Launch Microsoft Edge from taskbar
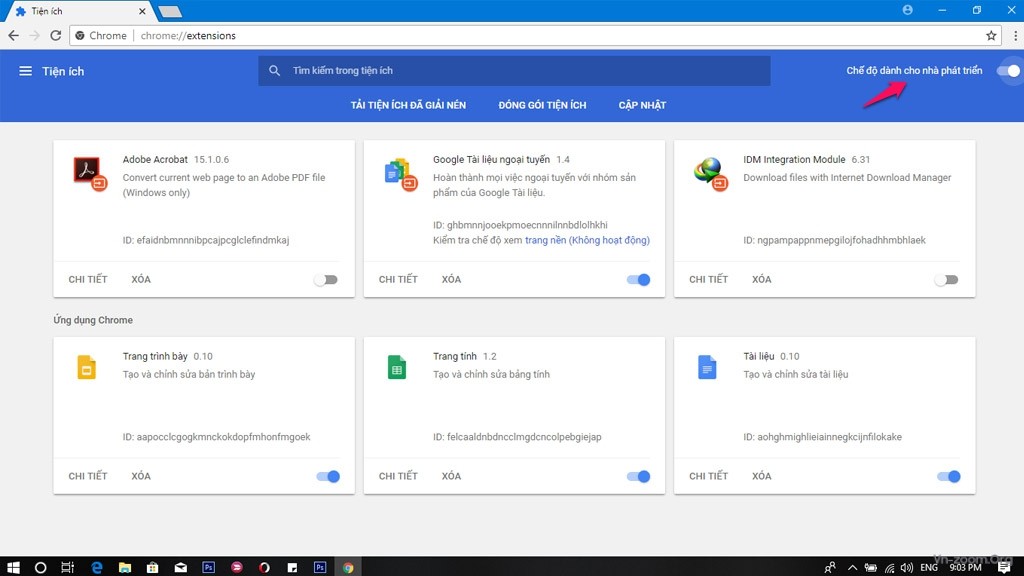This screenshot has width=1024, height=576. [x=97, y=568]
